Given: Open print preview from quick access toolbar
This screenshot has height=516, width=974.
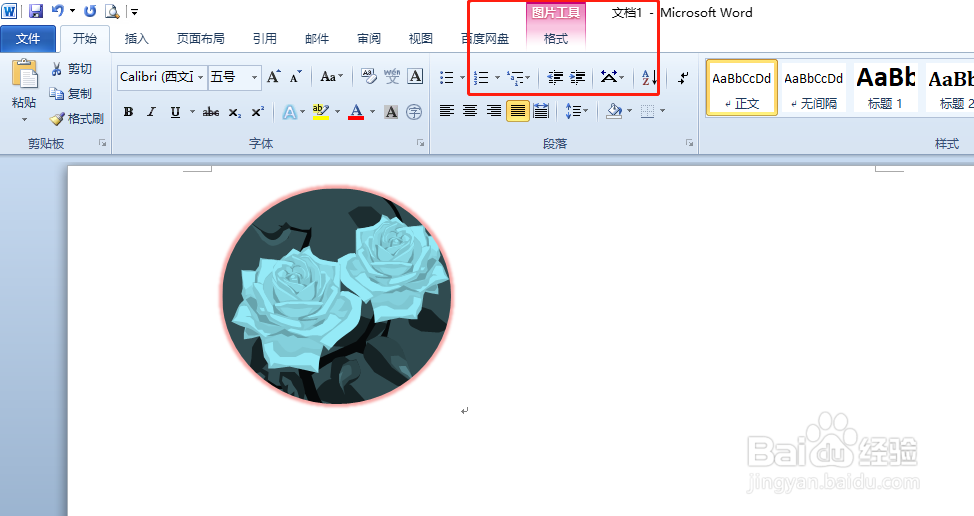Looking at the screenshot, I should [112, 11].
